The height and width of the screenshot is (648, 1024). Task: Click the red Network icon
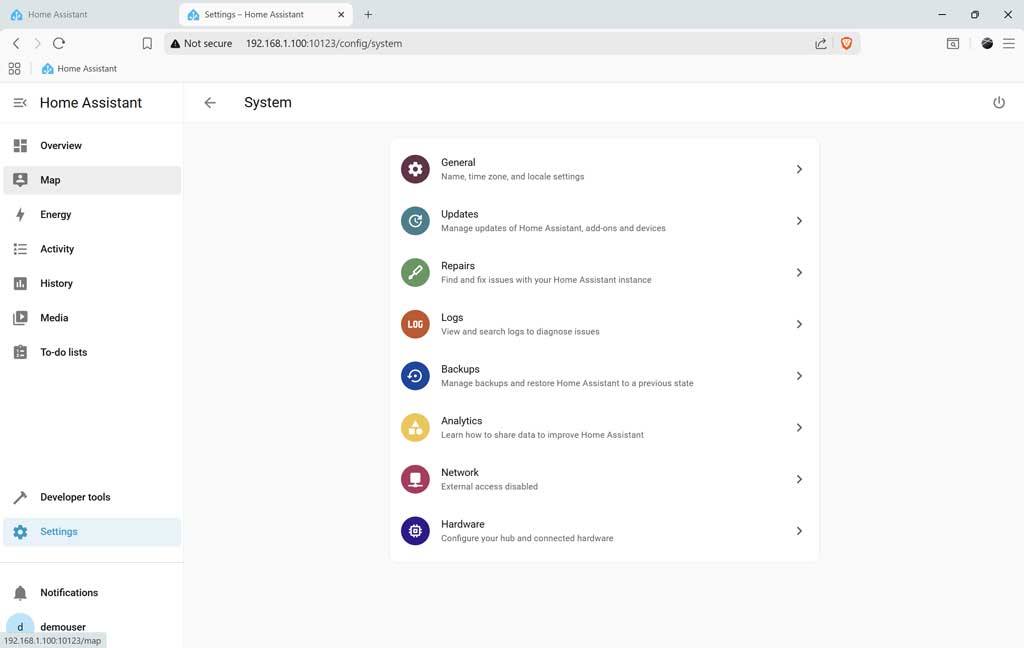(x=415, y=479)
